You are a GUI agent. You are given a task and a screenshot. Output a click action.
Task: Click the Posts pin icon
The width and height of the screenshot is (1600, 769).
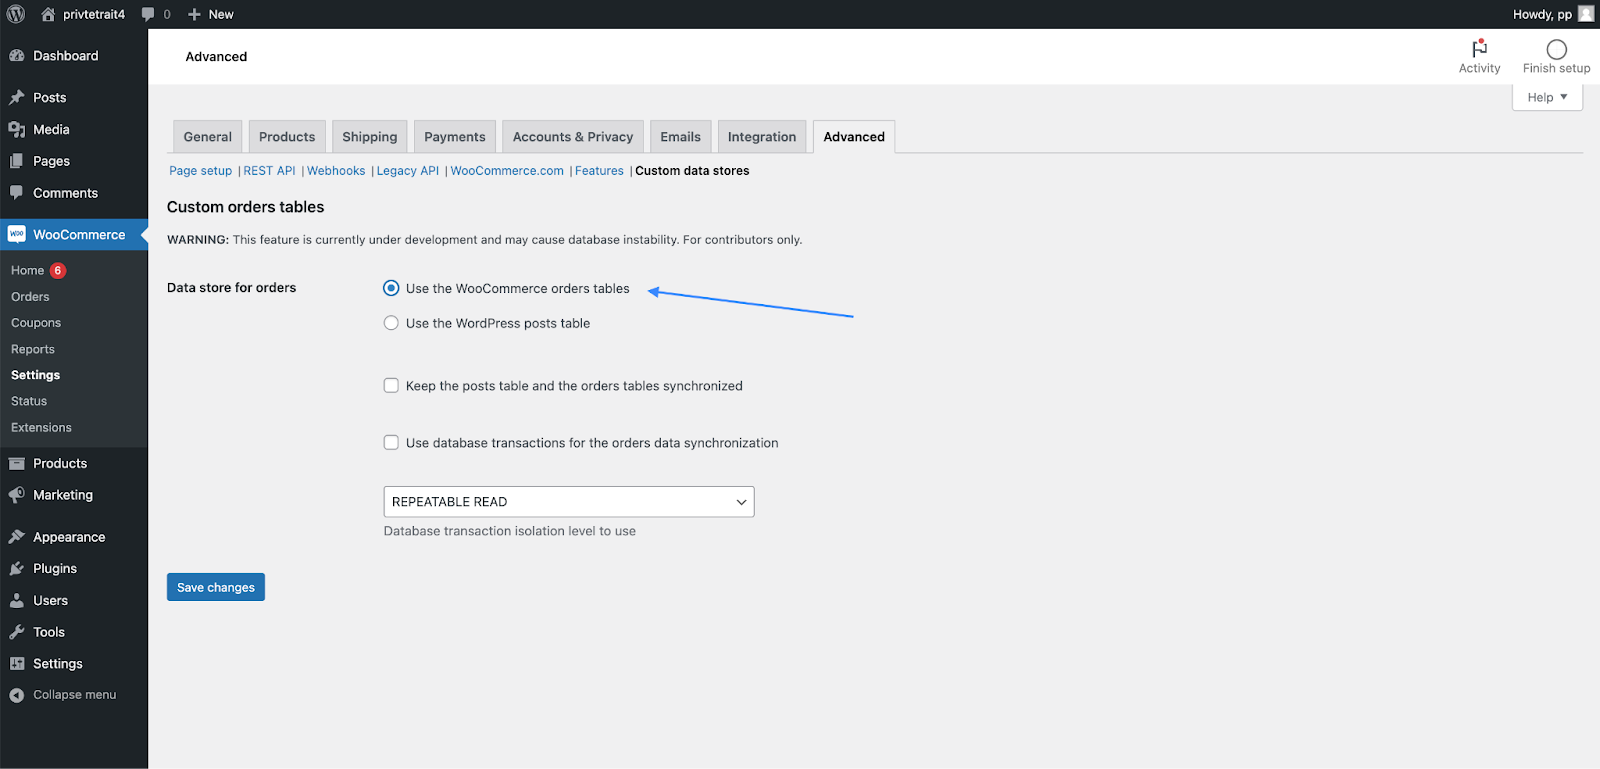pyautogui.click(x=17, y=97)
